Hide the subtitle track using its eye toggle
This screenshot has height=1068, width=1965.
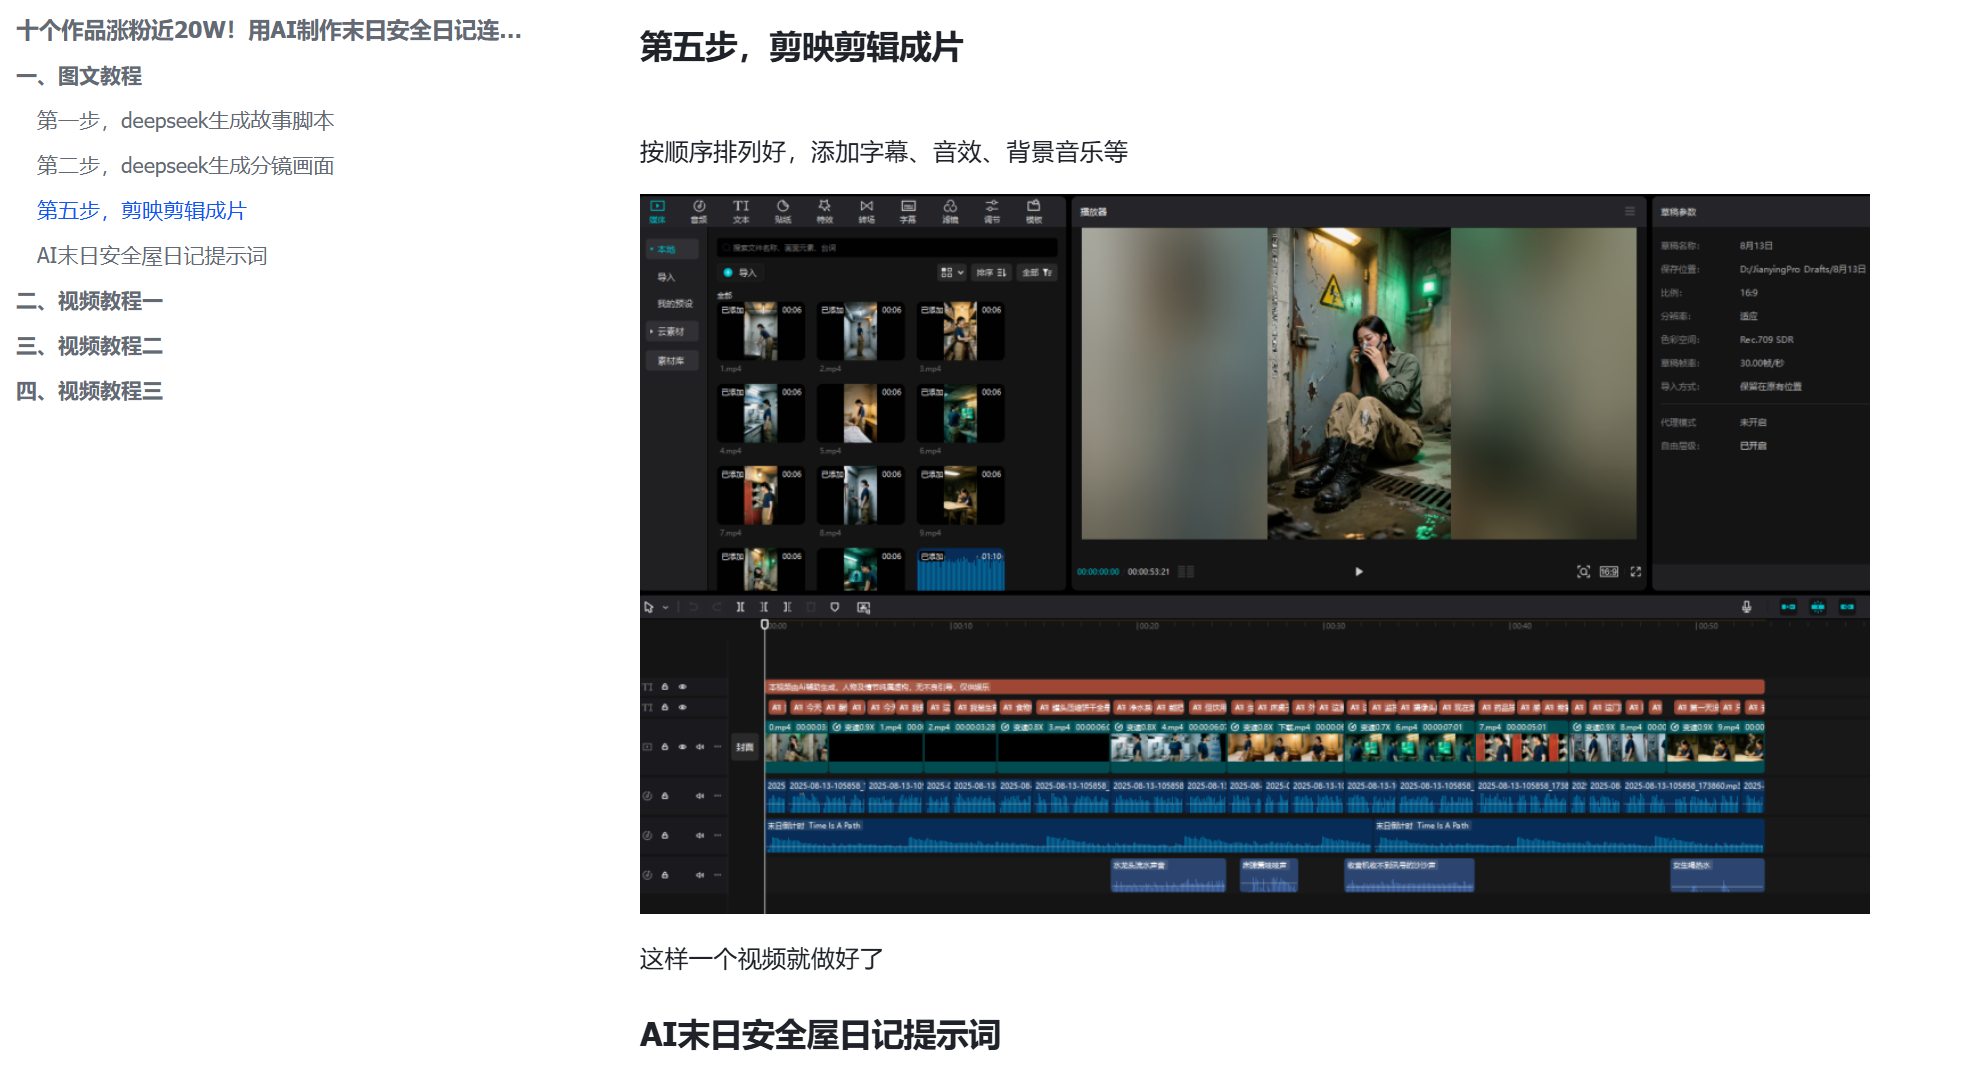682,707
